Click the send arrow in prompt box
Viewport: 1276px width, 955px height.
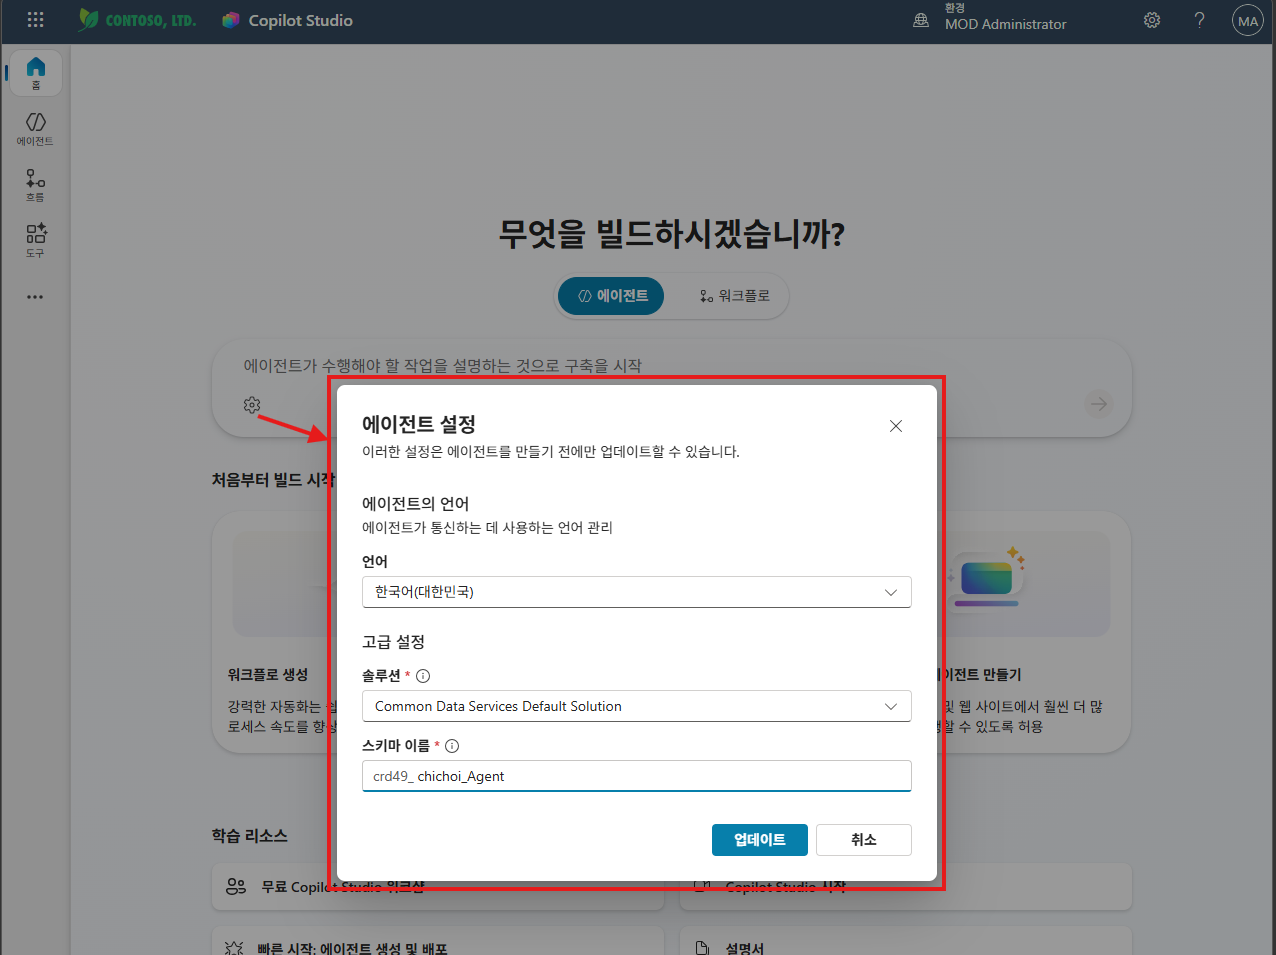[x=1099, y=404]
